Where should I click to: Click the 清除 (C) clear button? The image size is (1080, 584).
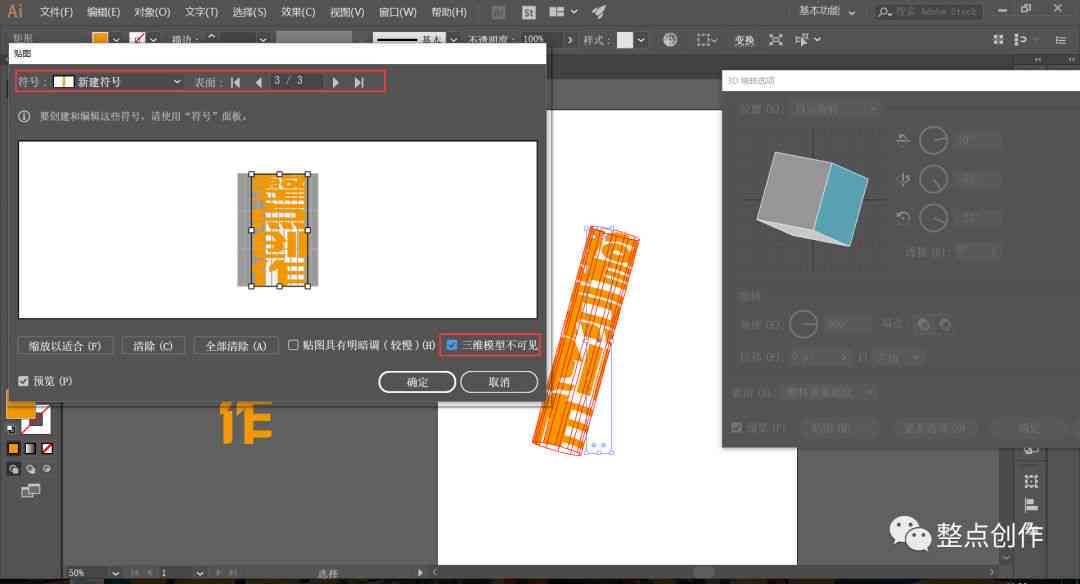tap(153, 346)
